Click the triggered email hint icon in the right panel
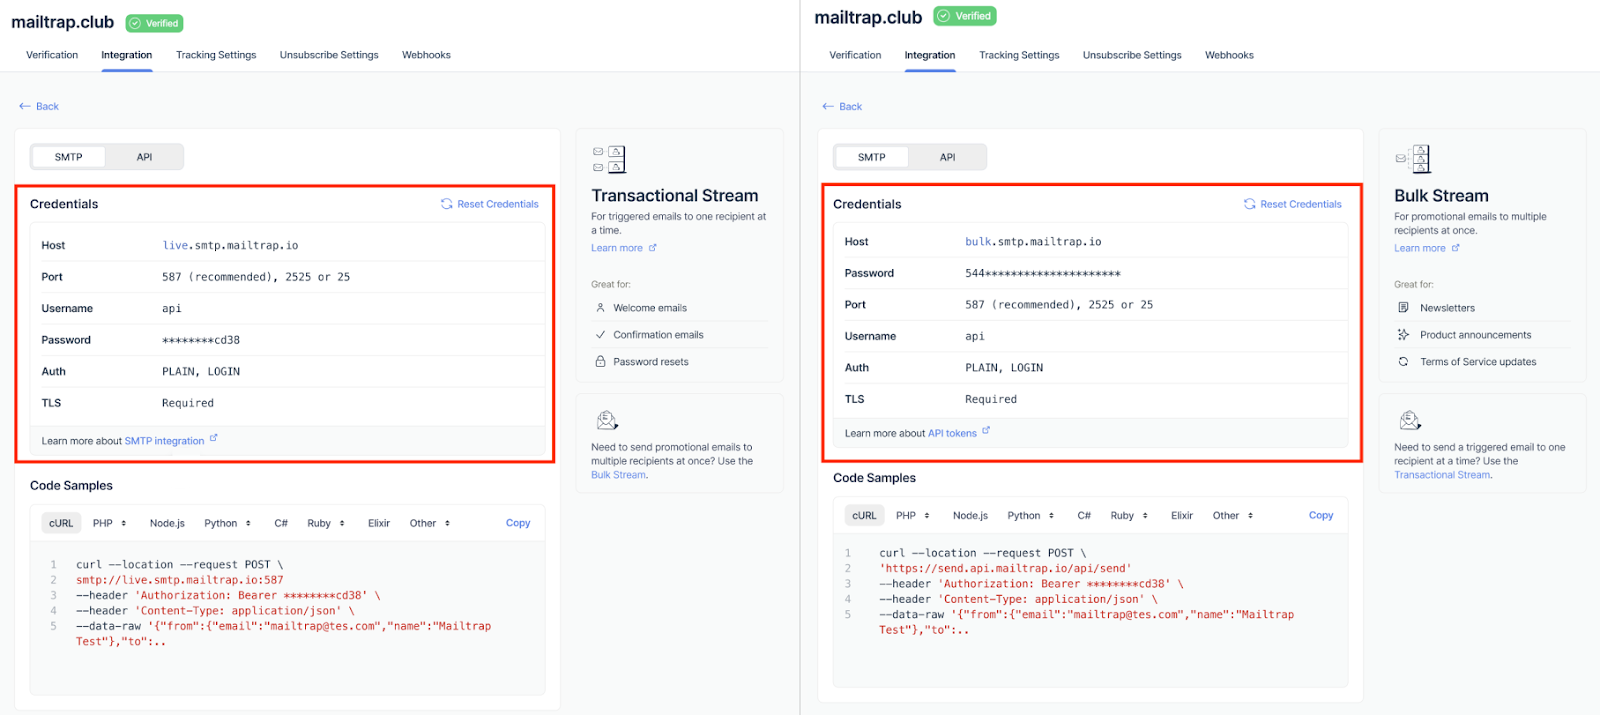 [1410, 420]
